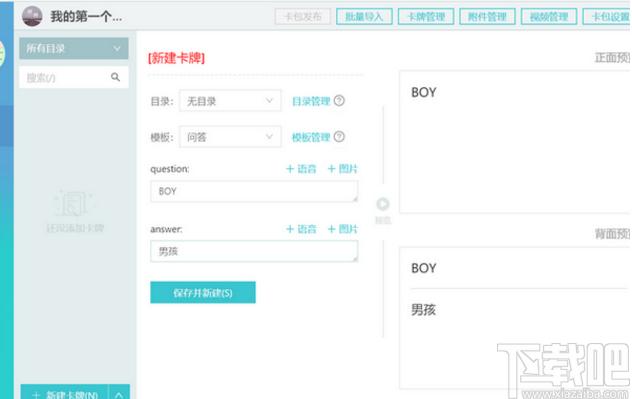Click the 搜索 search box
This screenshot has width=632, height=399.
[x=74, y=77]
